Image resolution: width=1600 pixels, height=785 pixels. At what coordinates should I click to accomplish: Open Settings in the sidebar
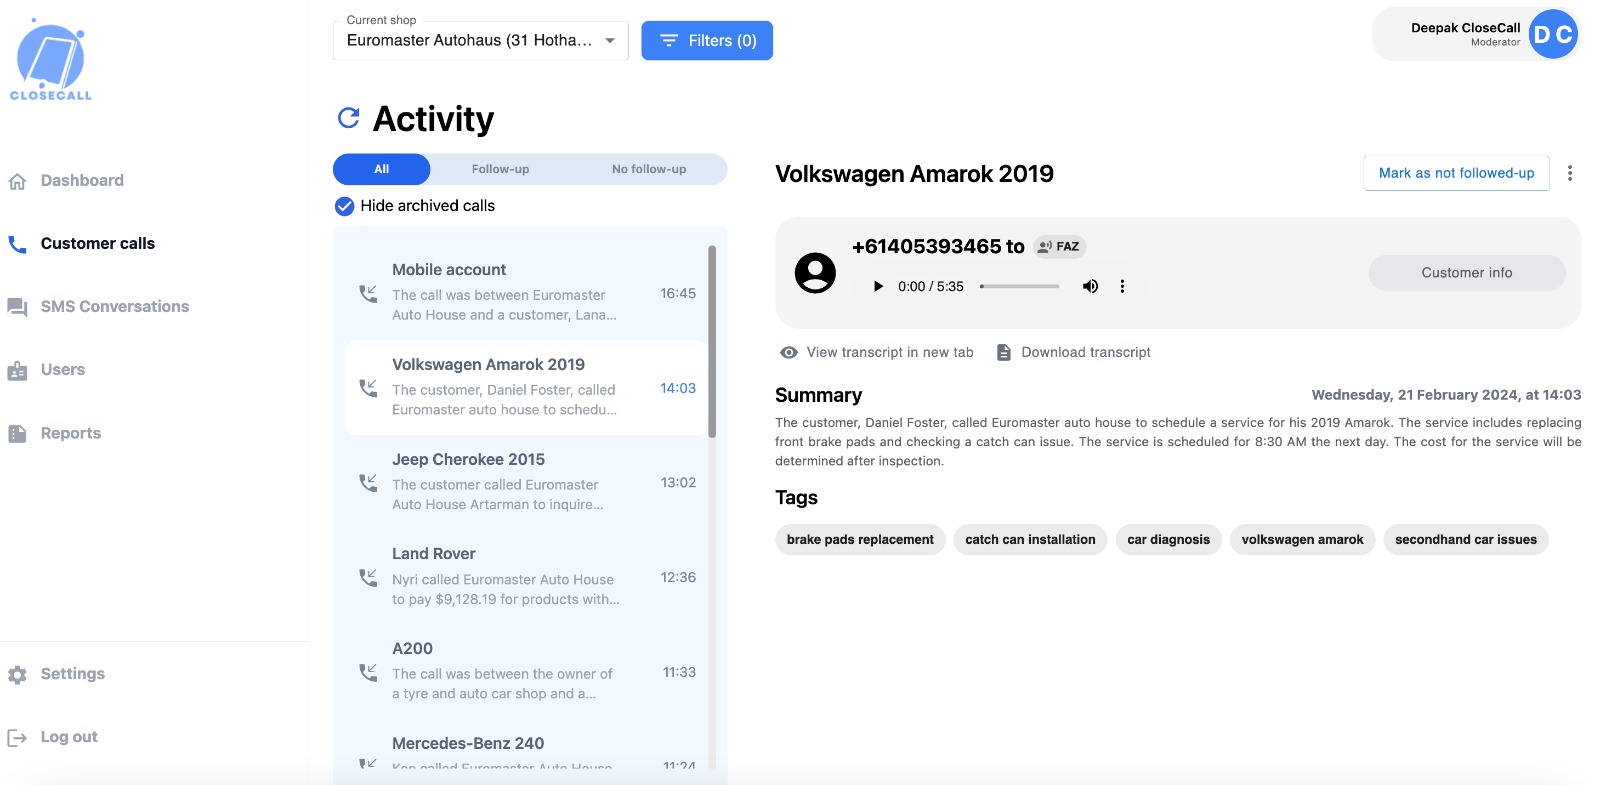coord(72,674)
